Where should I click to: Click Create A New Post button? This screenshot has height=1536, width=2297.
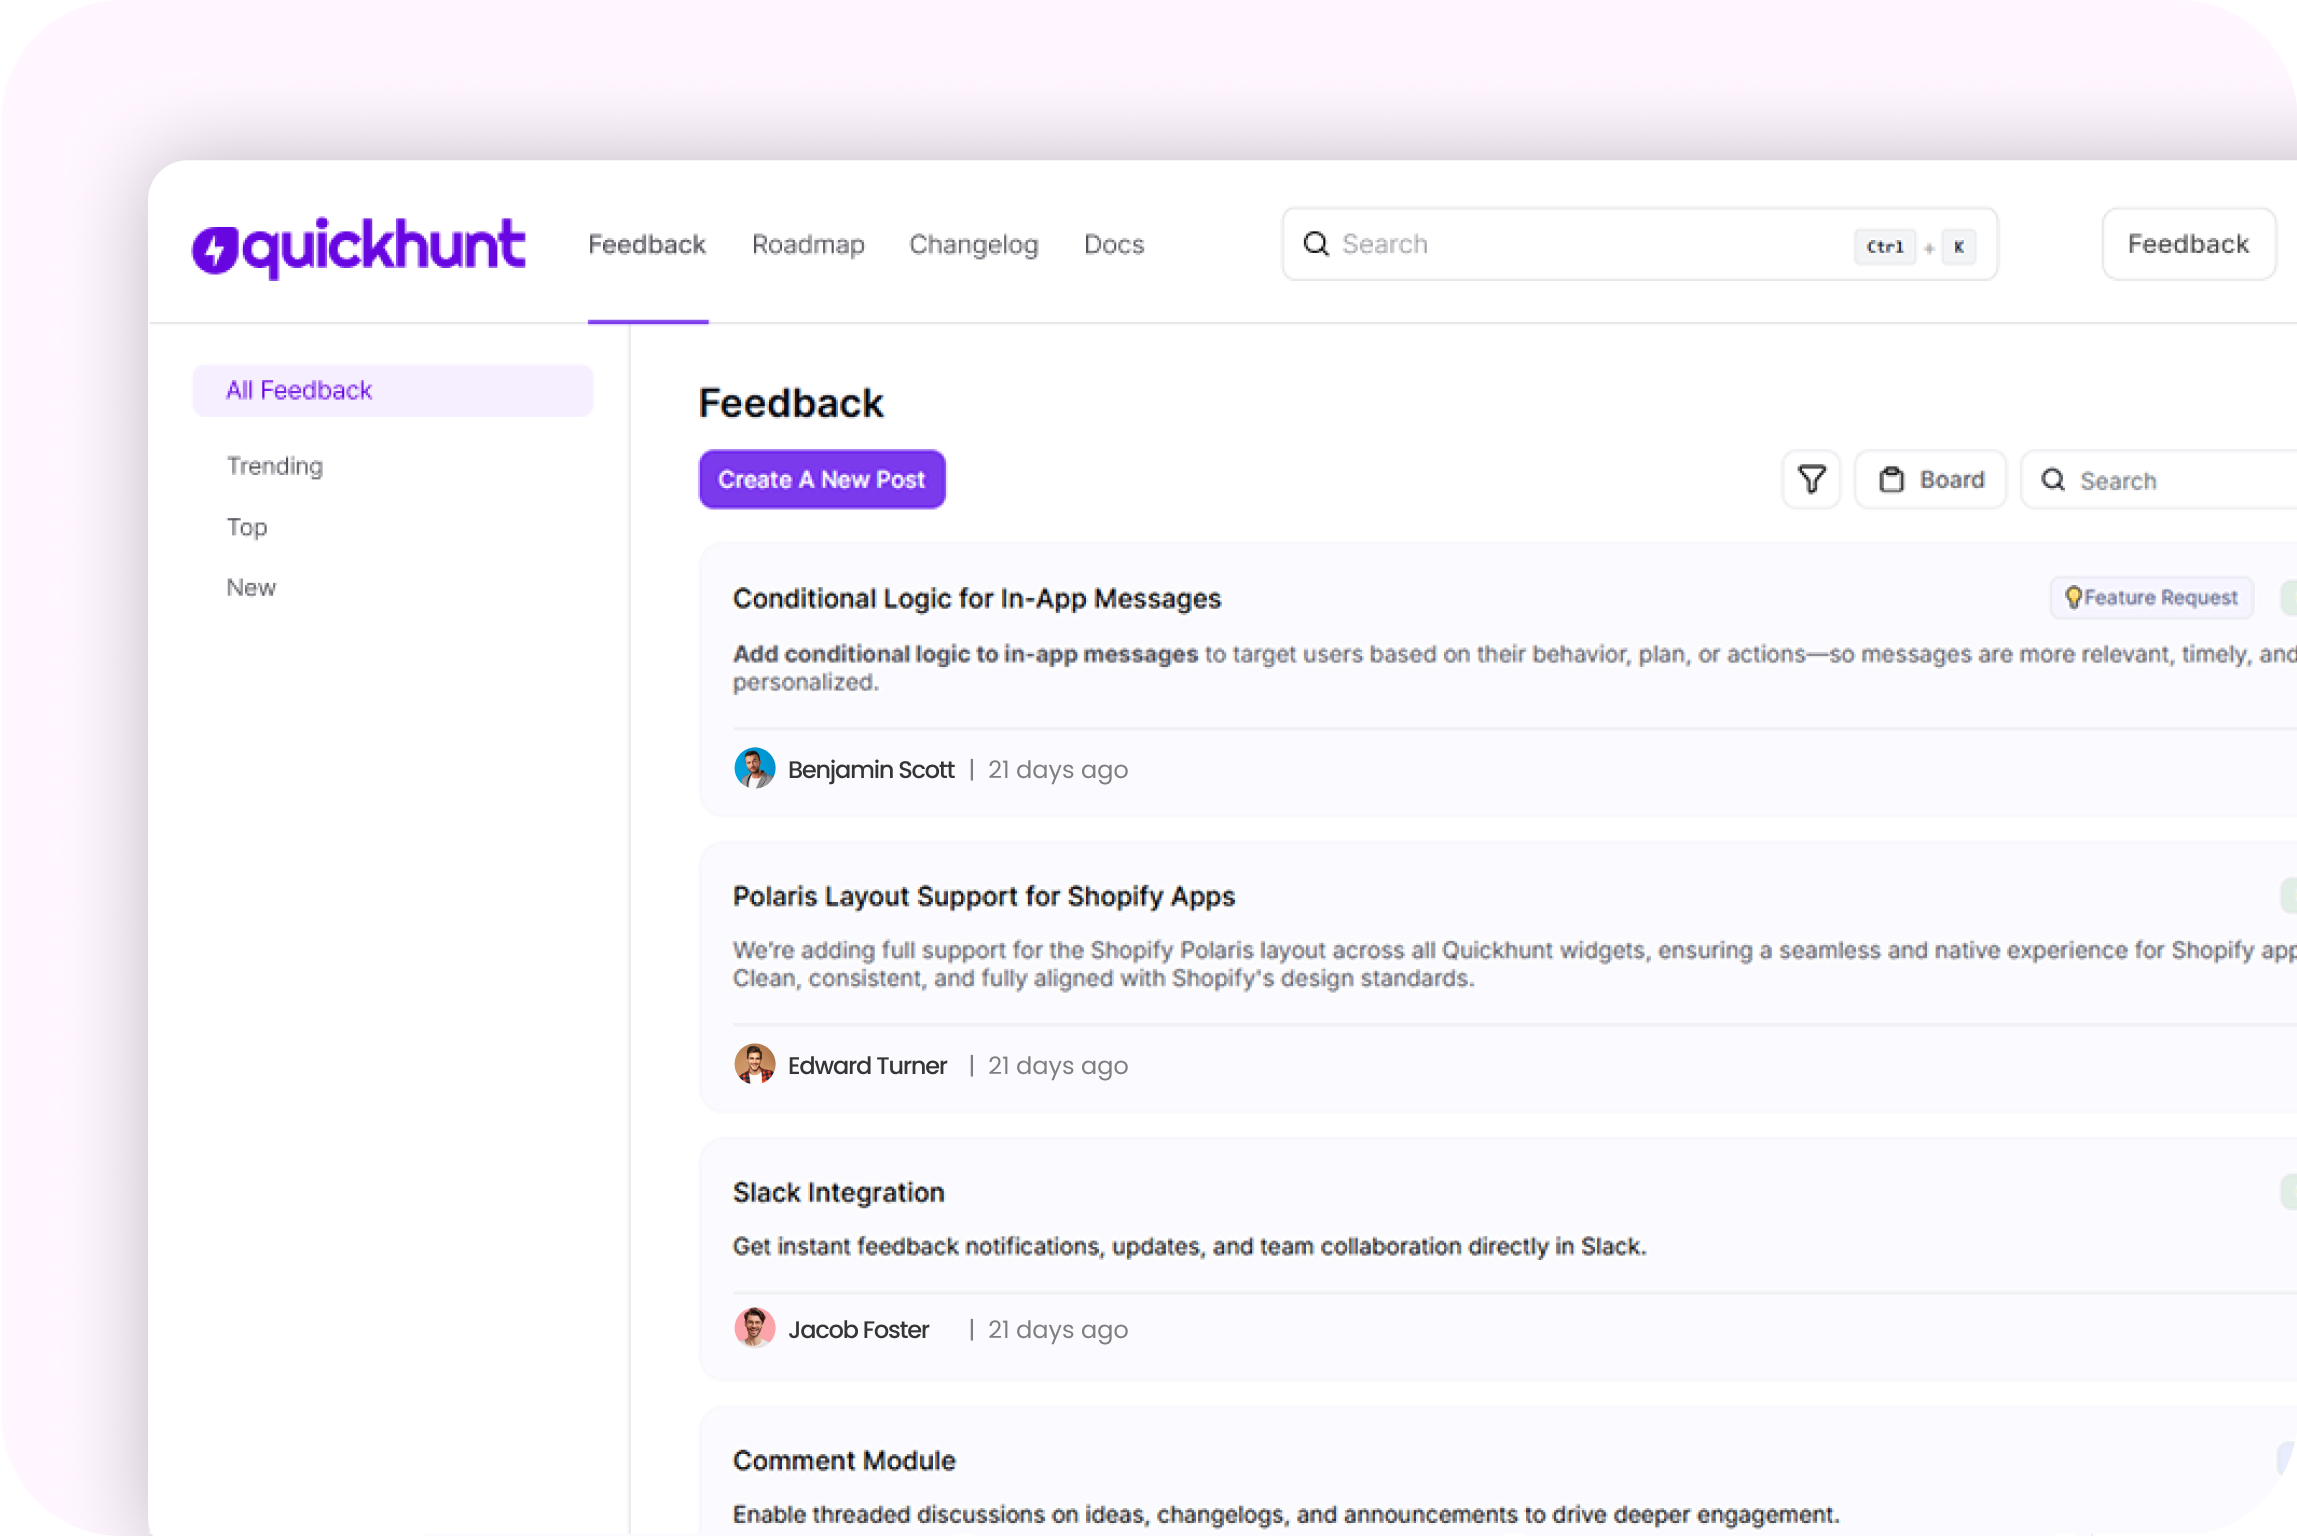click(822, 479)
